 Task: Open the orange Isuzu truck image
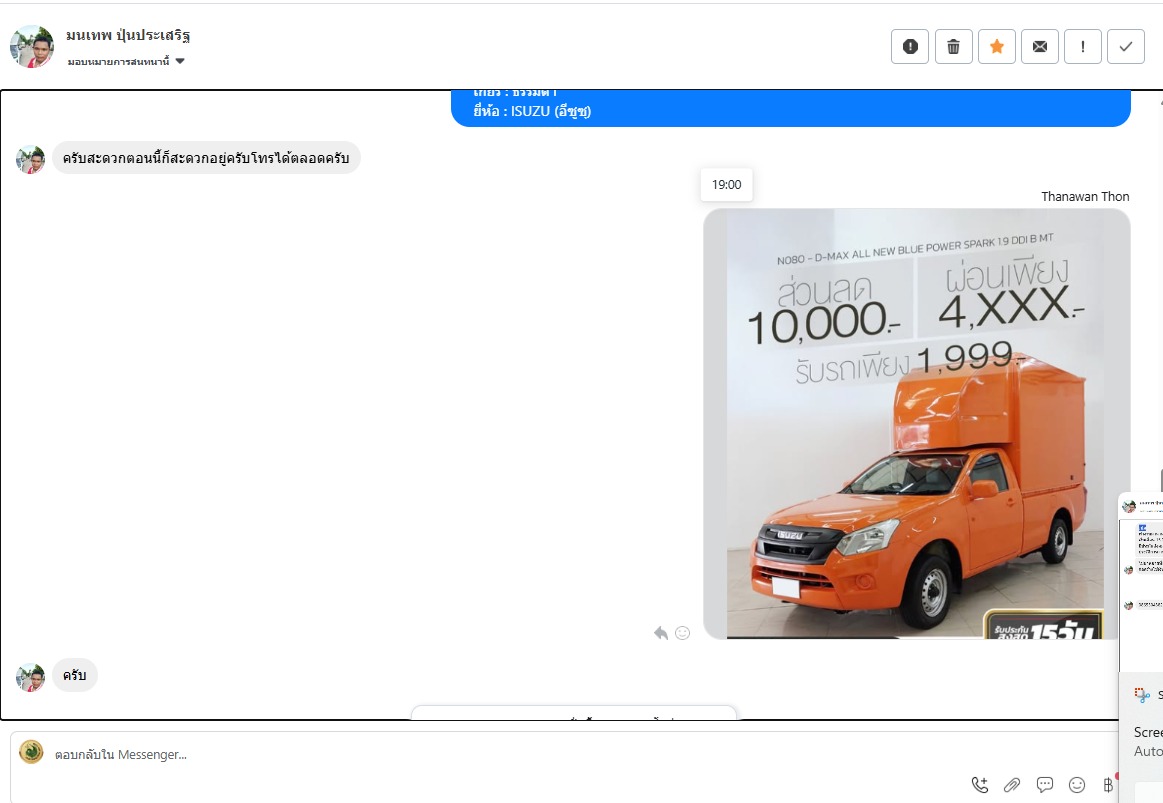(915, 424)
